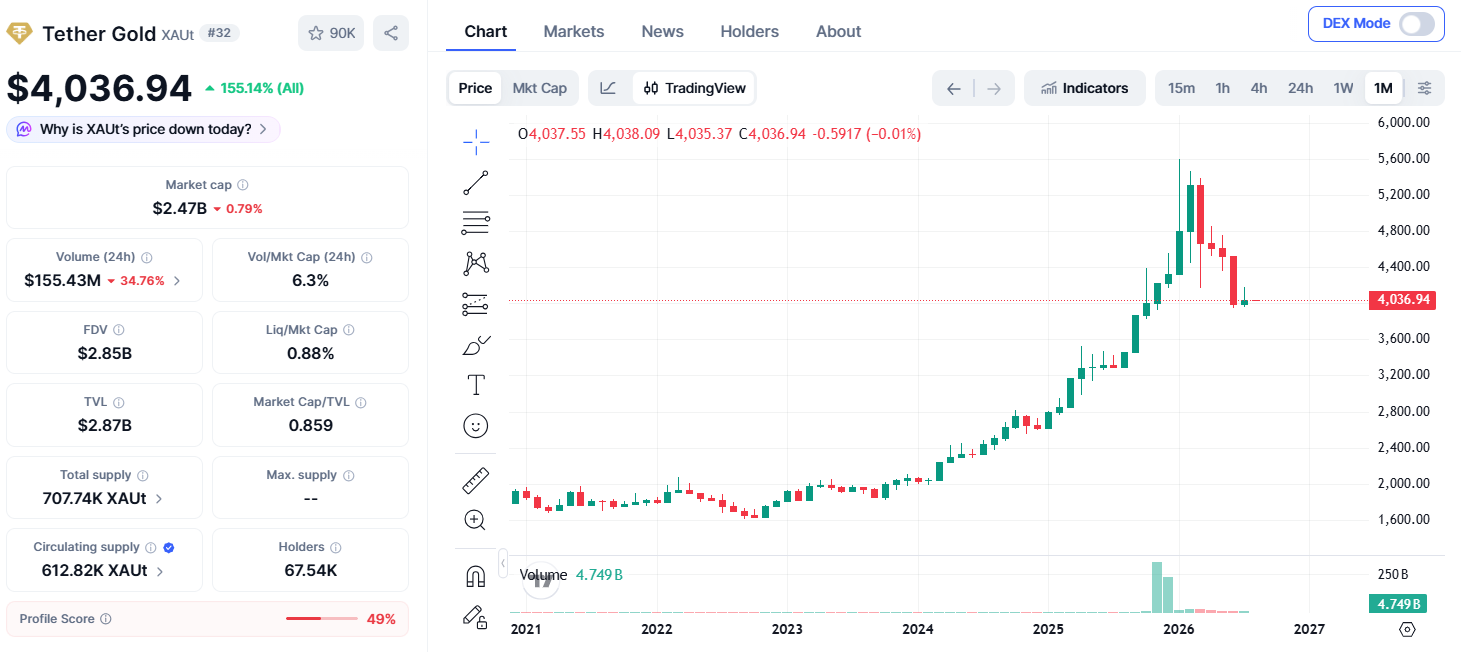Select the TradingView chart mode

(x=695, y=88)
